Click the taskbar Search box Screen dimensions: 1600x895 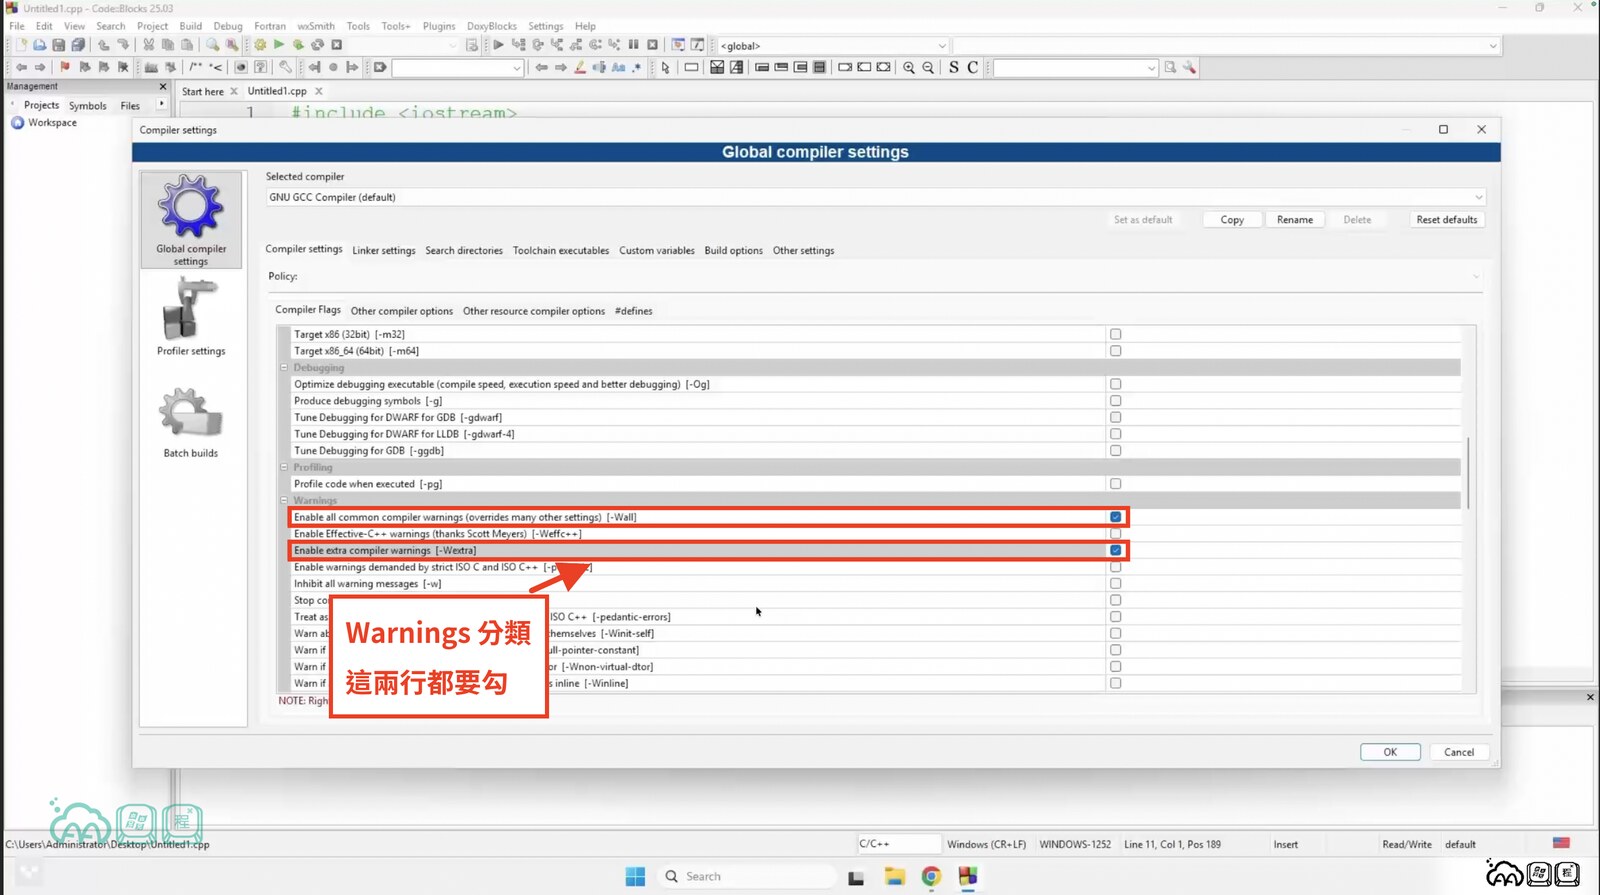tap(746, 877)
